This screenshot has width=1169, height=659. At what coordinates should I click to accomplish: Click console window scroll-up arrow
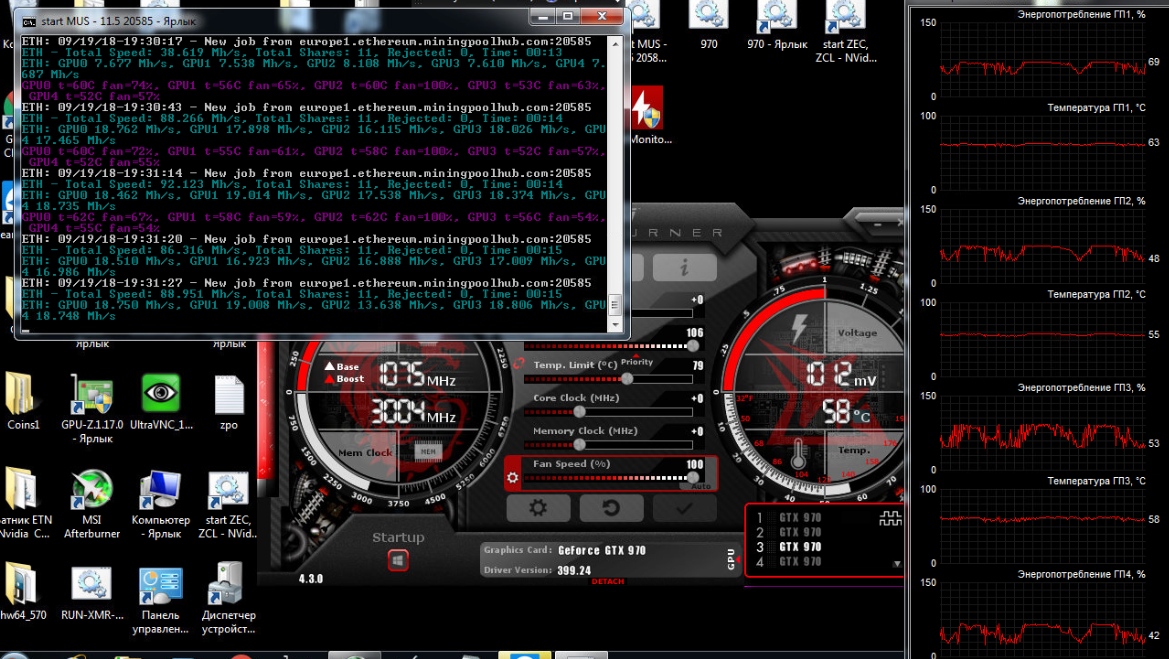tap(615, 44)
